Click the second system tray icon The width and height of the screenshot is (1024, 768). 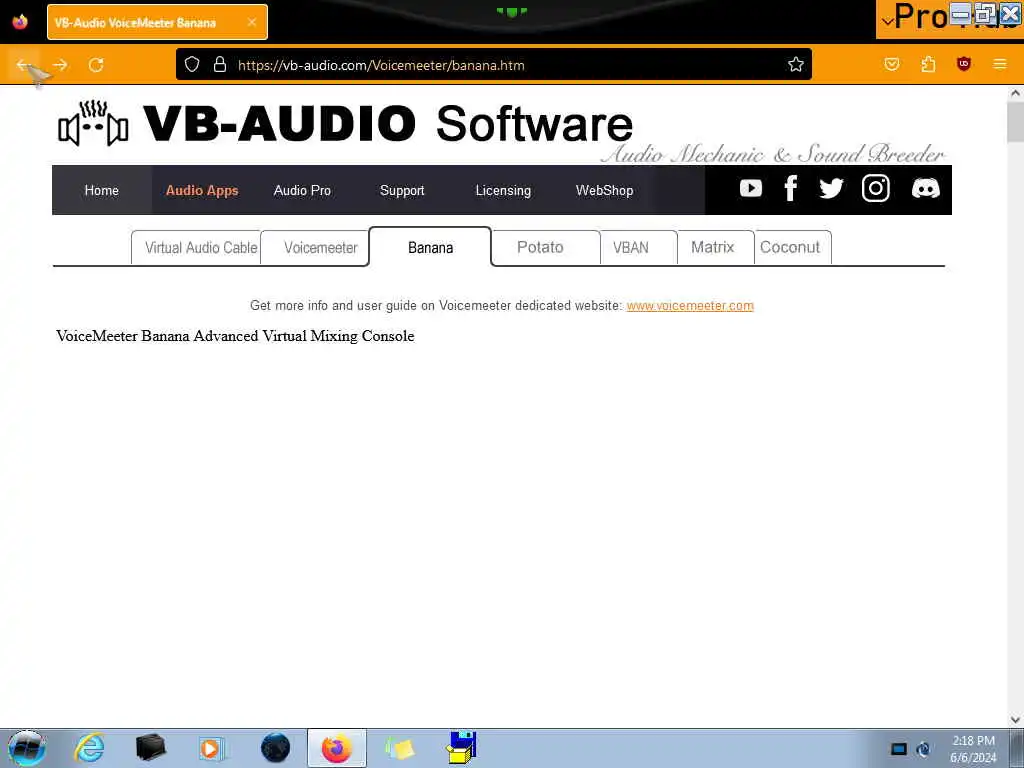tap(923, 749)
